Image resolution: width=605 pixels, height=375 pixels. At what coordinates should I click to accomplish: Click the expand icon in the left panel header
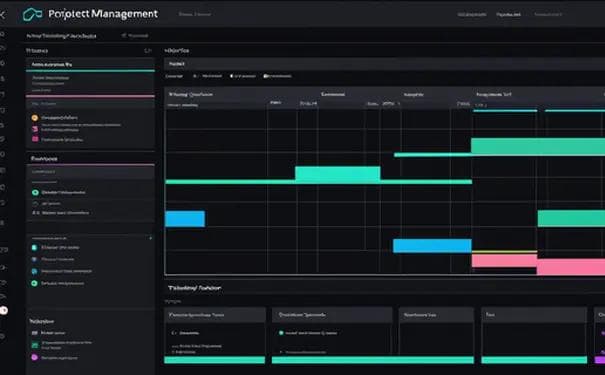tap(148, 51)
